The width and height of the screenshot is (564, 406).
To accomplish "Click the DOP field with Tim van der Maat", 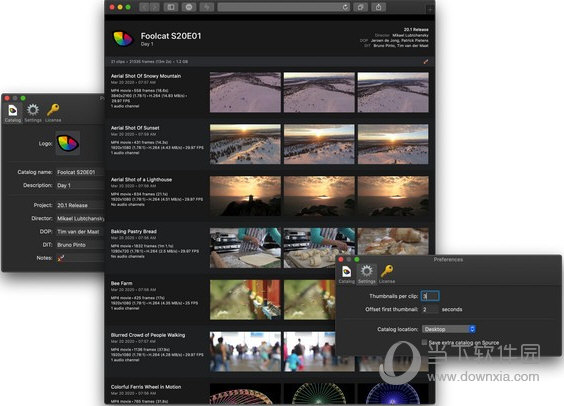I will click(80, 232).
